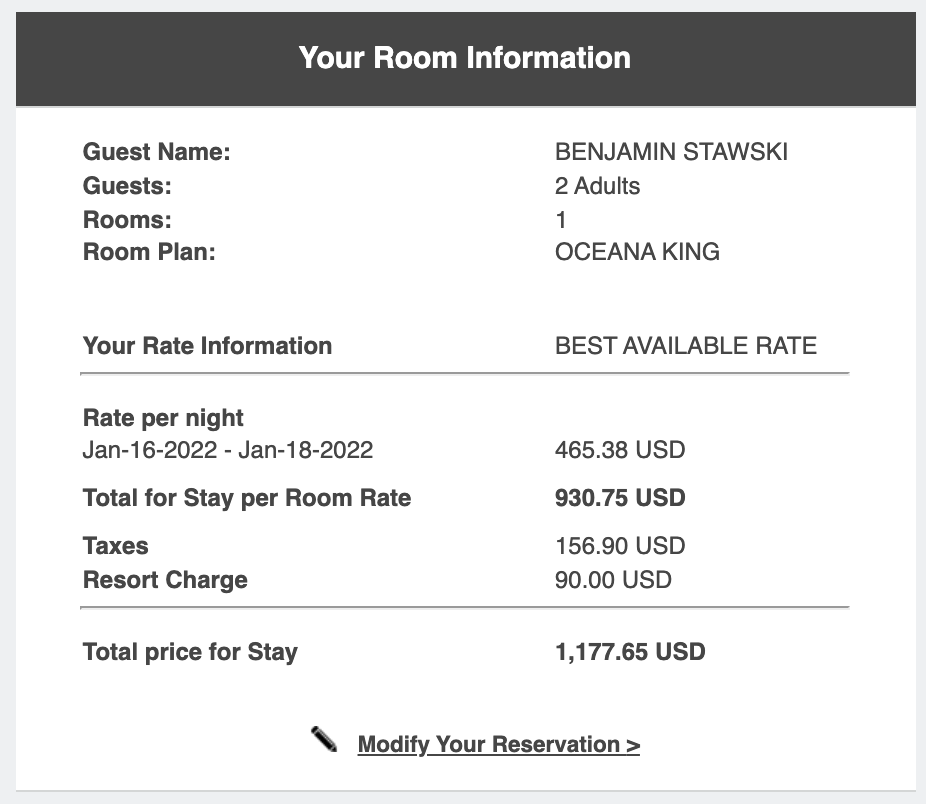Click the Rate per night heading
The width and height of the screenshot is (926, 804).
pos(161,418)
